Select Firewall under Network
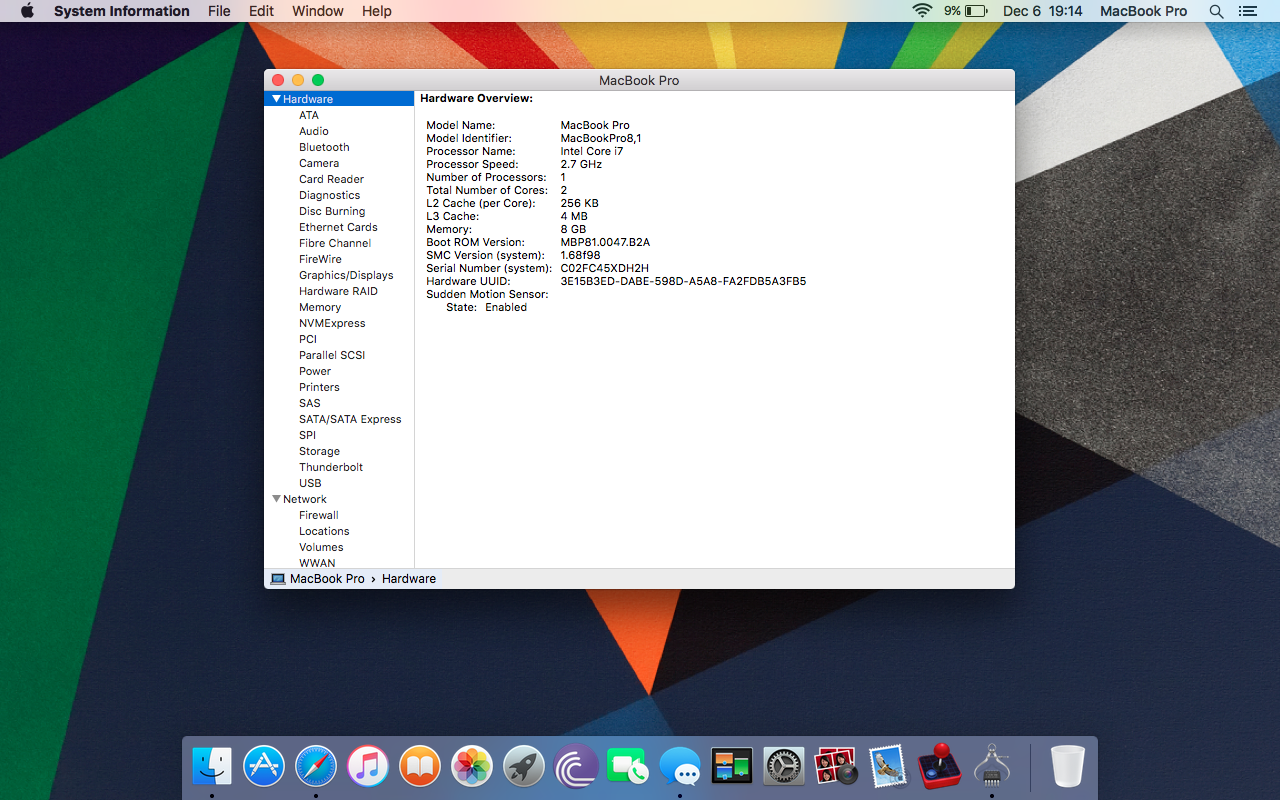The width and height of the screenshot is (1280, 800). tap(319, 515)
